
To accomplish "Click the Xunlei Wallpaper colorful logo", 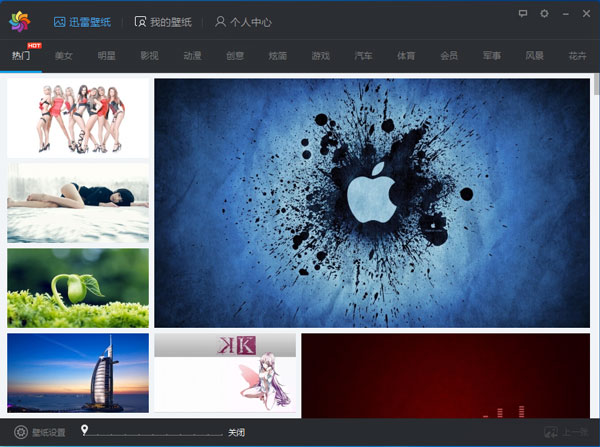I will click(x=21, y=21).
